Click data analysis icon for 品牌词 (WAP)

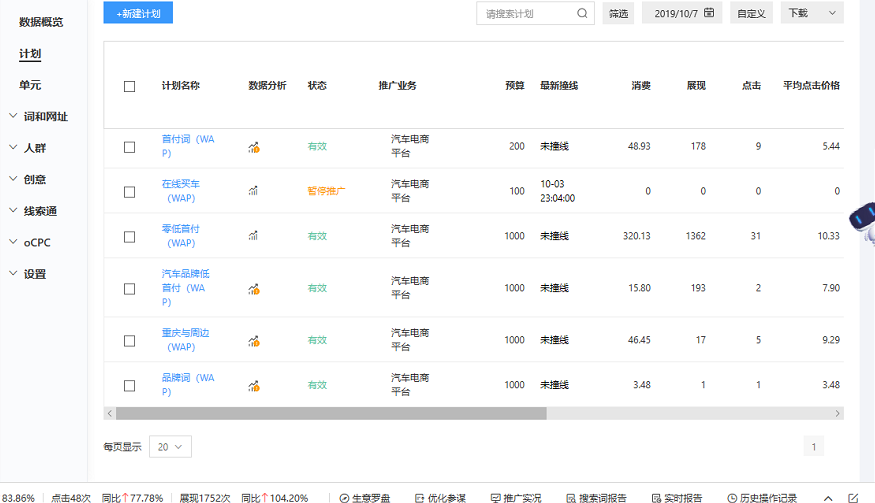point(254,385)
